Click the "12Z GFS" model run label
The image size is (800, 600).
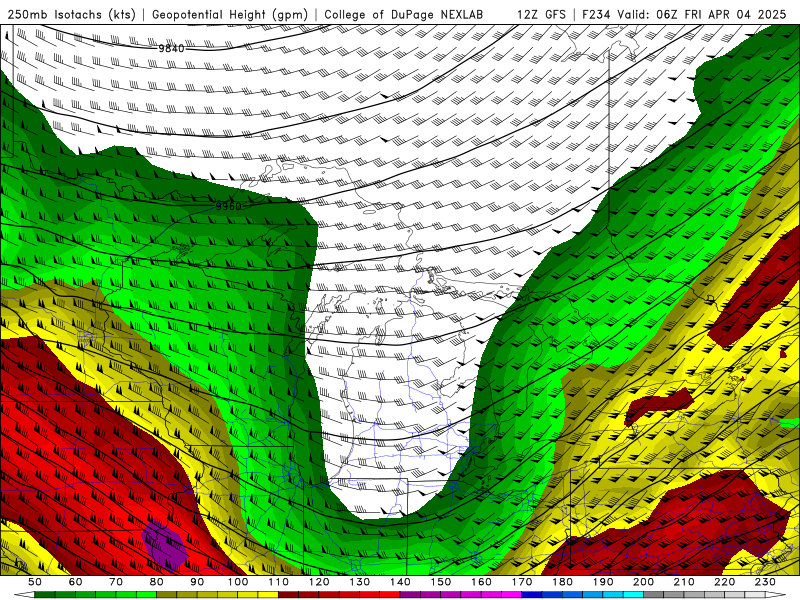(541, 14)
